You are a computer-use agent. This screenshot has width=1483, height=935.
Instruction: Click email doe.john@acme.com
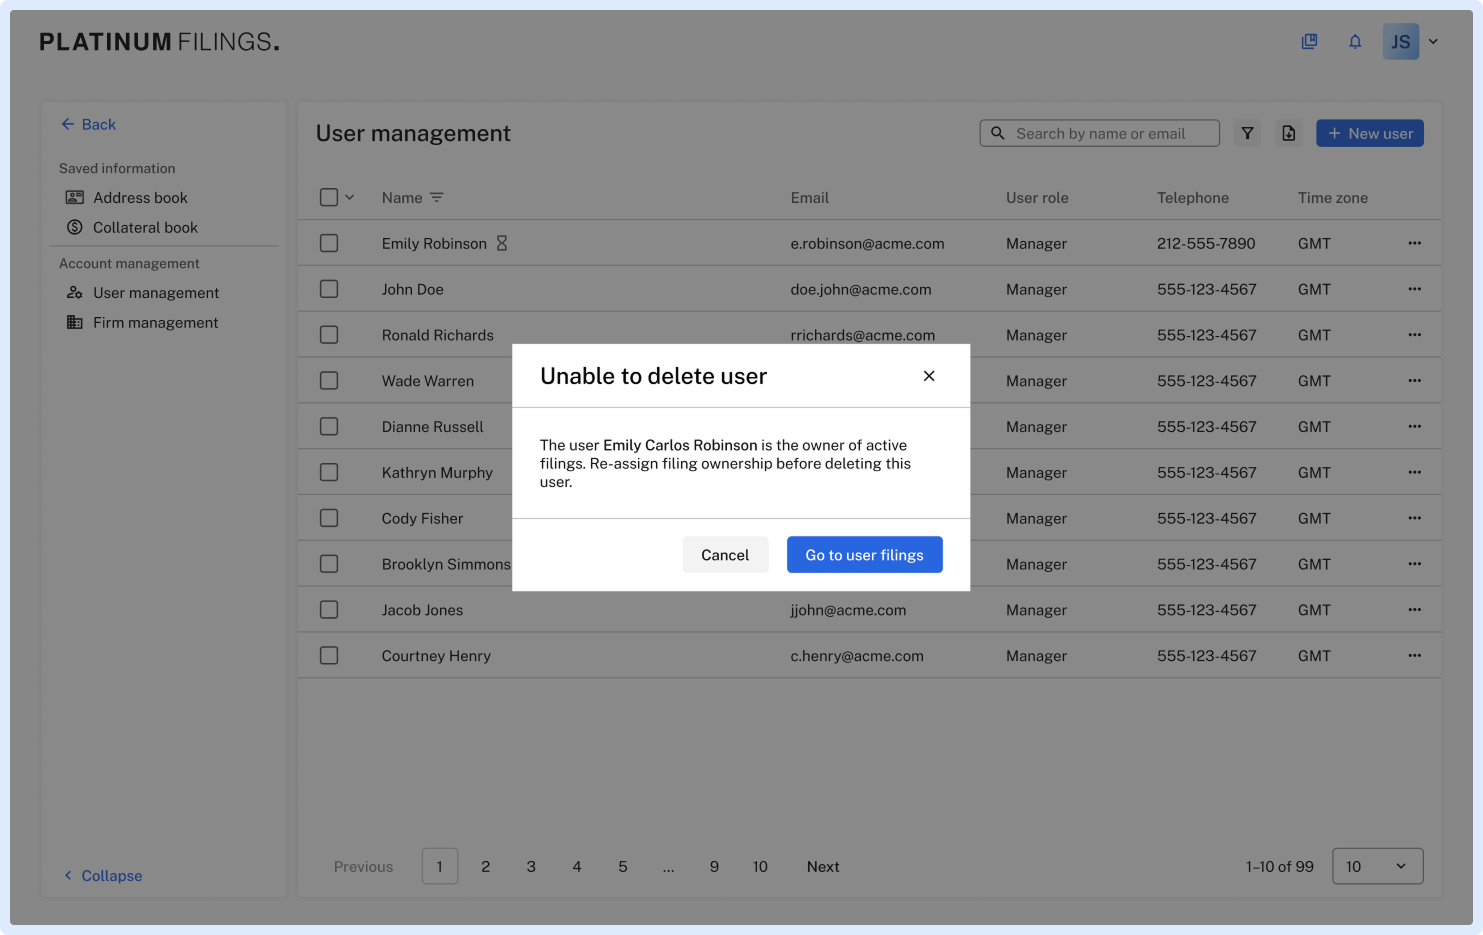click(x=861, y=290)
